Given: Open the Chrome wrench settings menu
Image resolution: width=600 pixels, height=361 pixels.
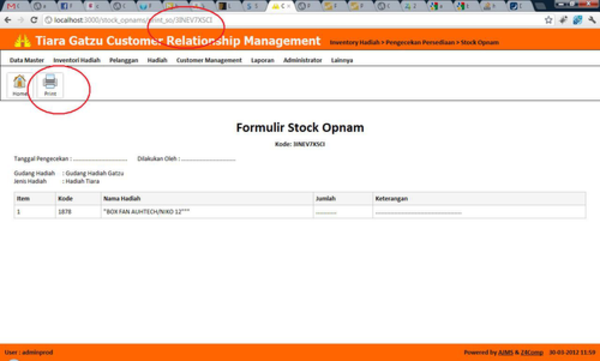Looking at the screenshot, I should coord(592,20).
